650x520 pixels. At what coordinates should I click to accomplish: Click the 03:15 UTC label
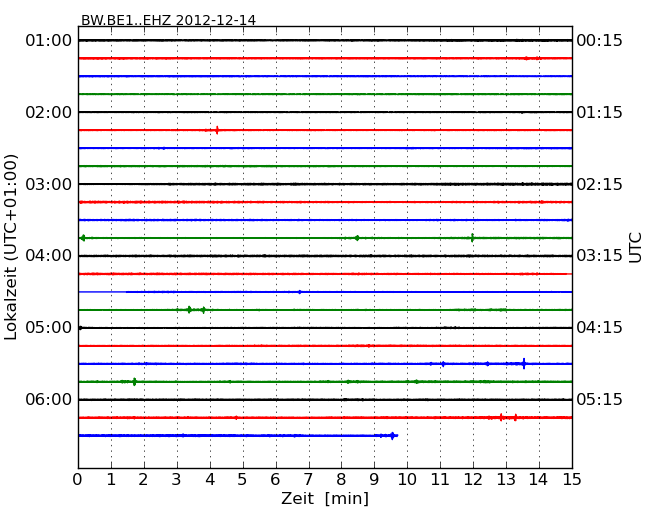(x=599, y=256)
